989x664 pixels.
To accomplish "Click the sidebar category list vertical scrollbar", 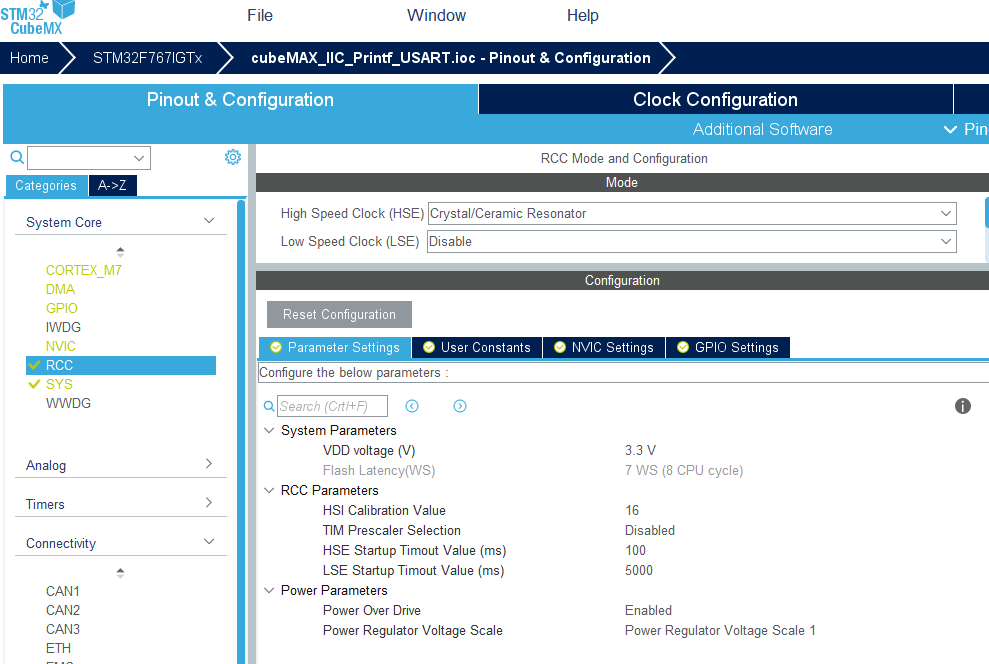I will (241, 431).
